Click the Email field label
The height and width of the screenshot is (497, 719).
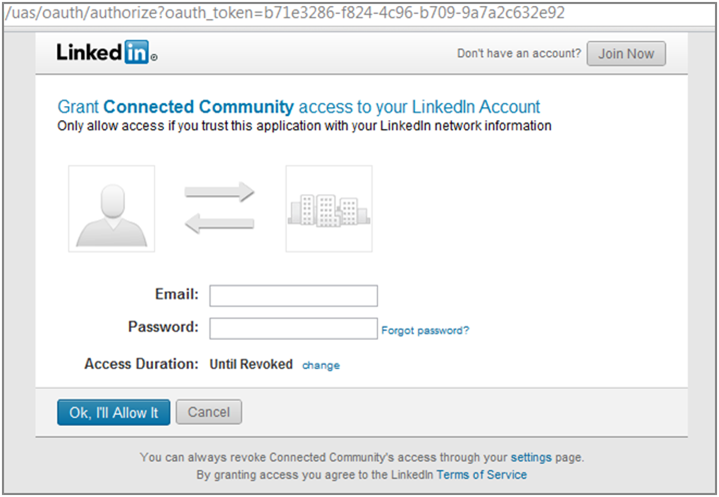(x=177, y=294)
